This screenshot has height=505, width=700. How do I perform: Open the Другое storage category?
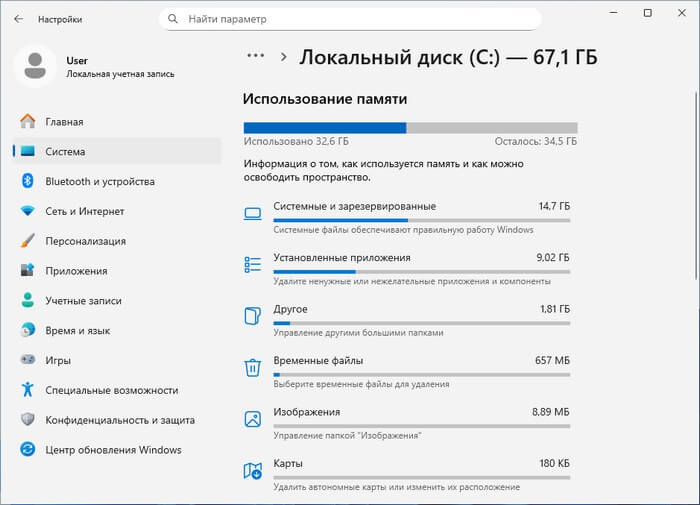tap(410, 316)
